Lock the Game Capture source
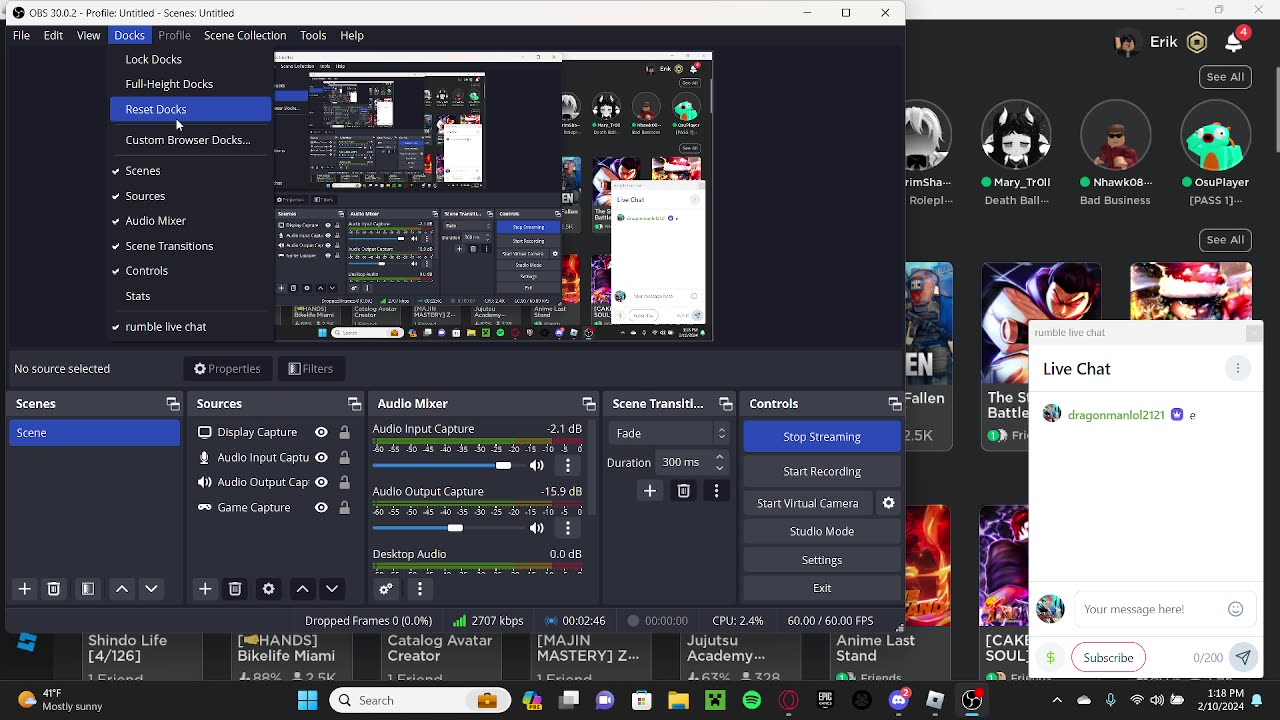Image resolution: width=1280 pixels, height=720 pixels. tap(344, 507)
